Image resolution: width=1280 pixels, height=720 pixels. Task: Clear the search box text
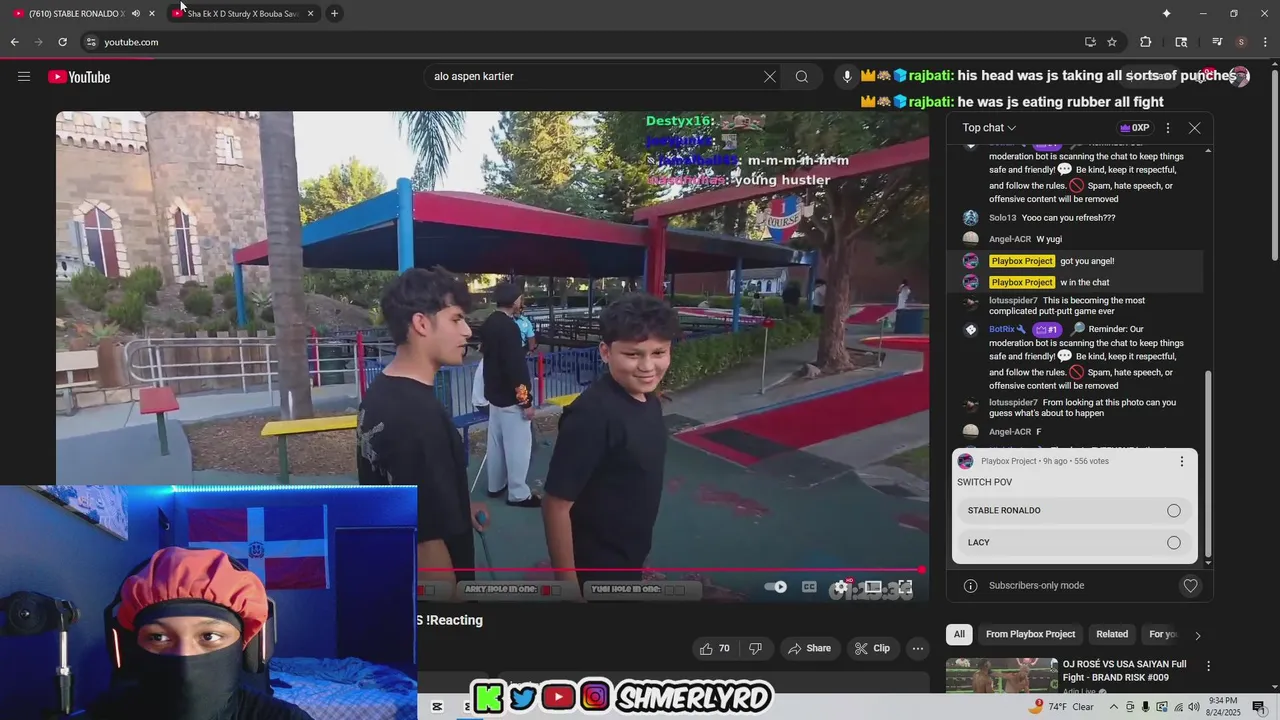[x=770, y=77]
